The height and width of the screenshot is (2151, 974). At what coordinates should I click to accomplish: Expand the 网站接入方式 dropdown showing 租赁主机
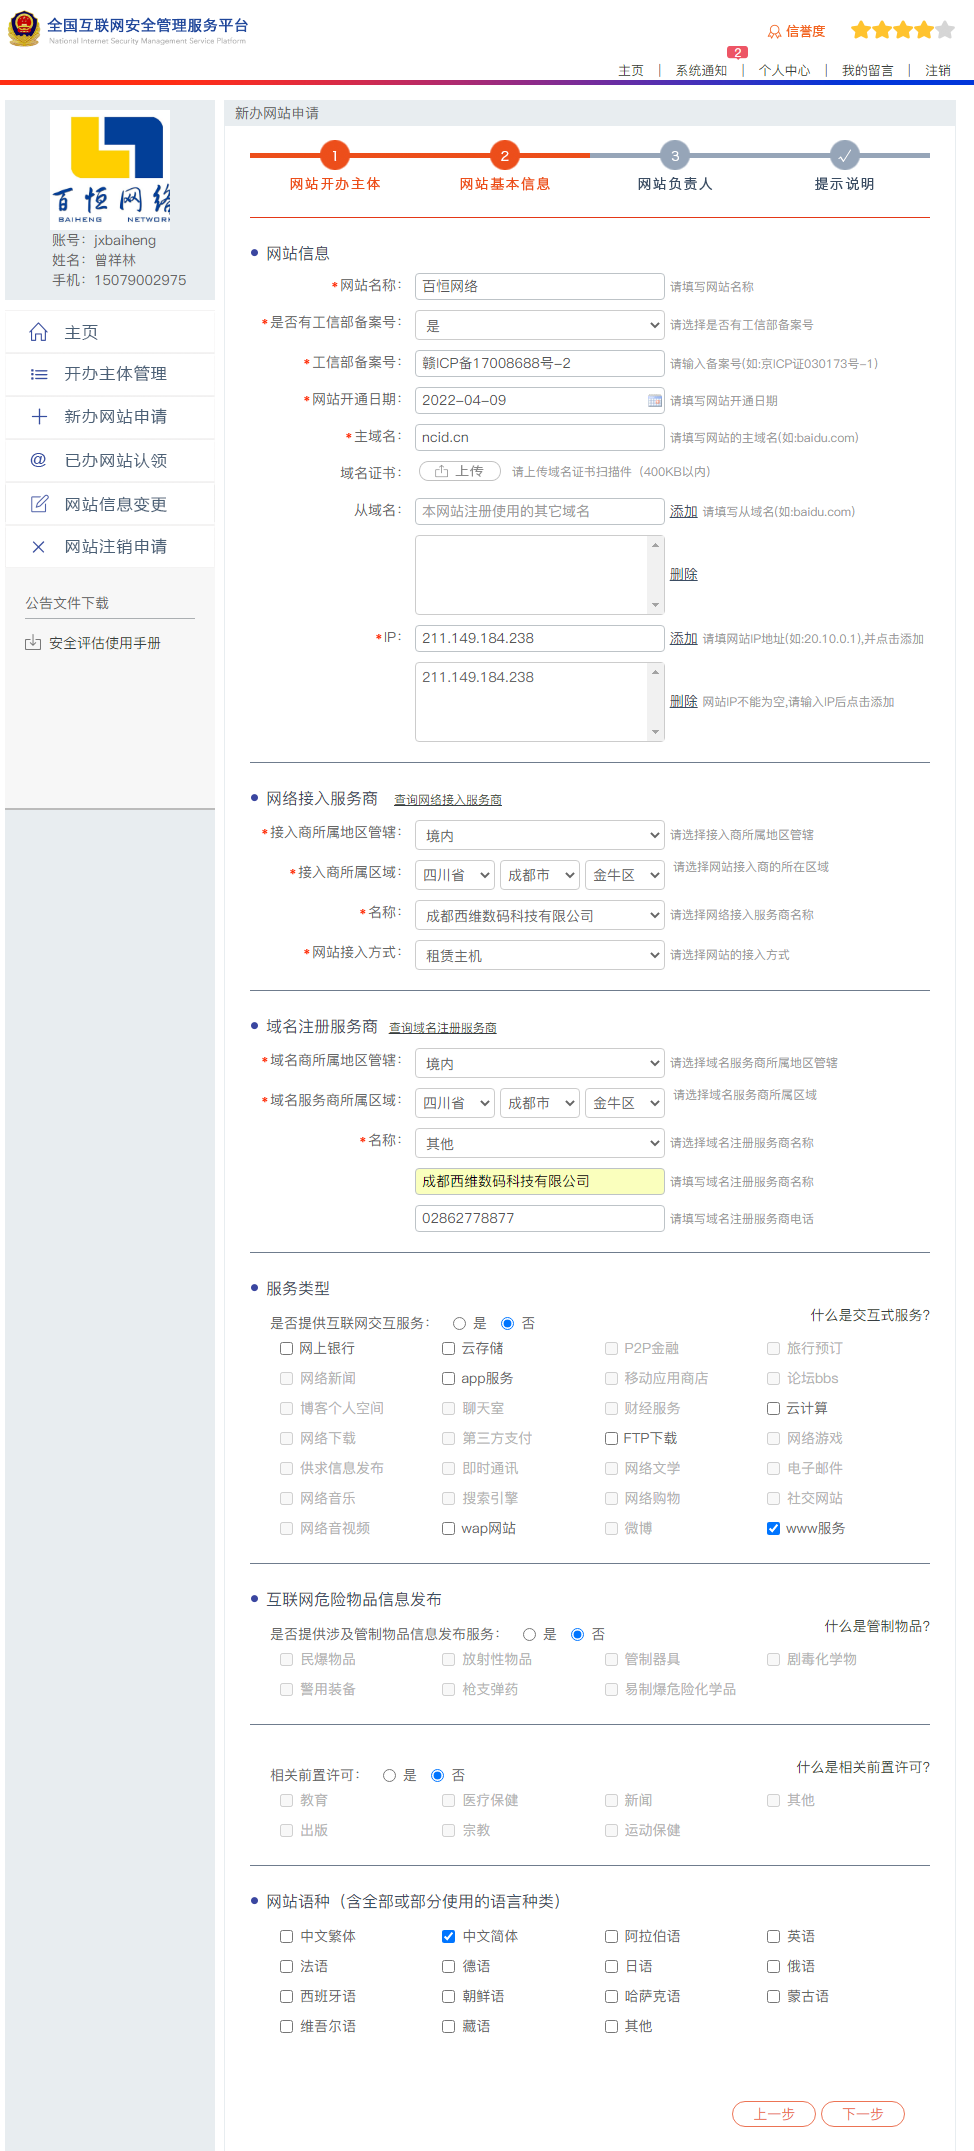click(x=540, y=955)
